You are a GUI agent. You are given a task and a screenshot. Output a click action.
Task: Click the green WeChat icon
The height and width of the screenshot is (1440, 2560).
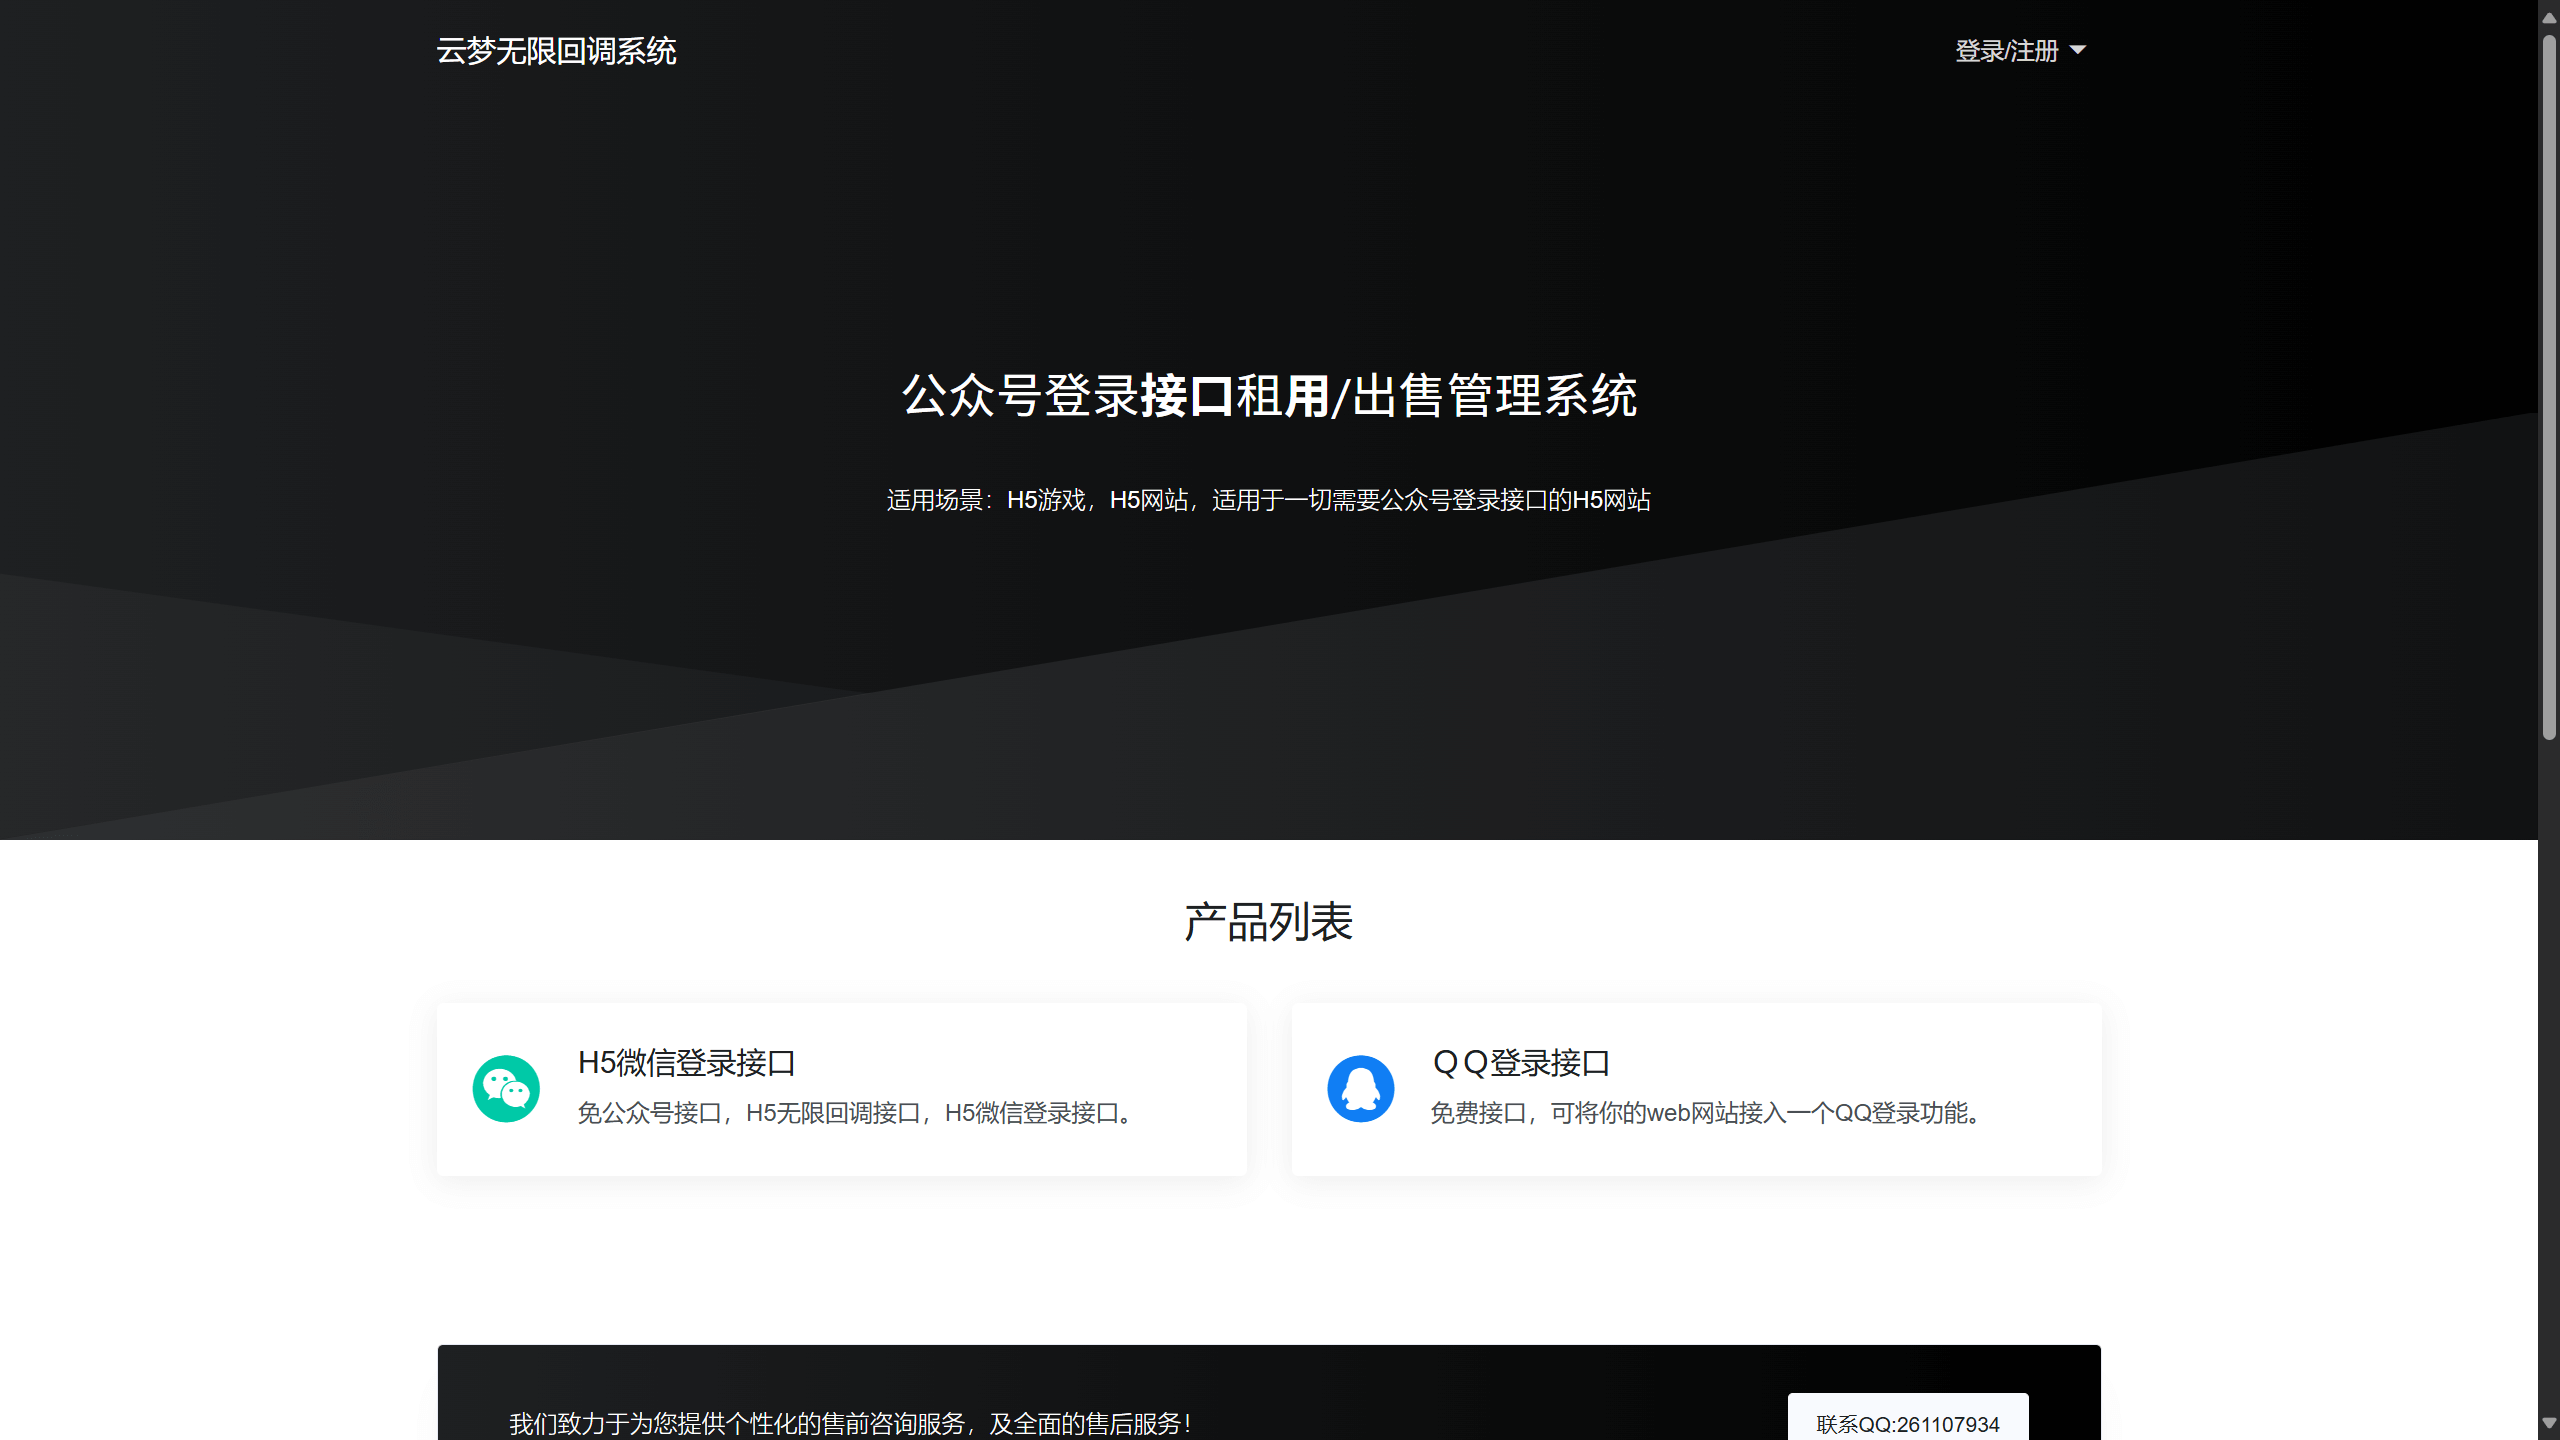506,1089
